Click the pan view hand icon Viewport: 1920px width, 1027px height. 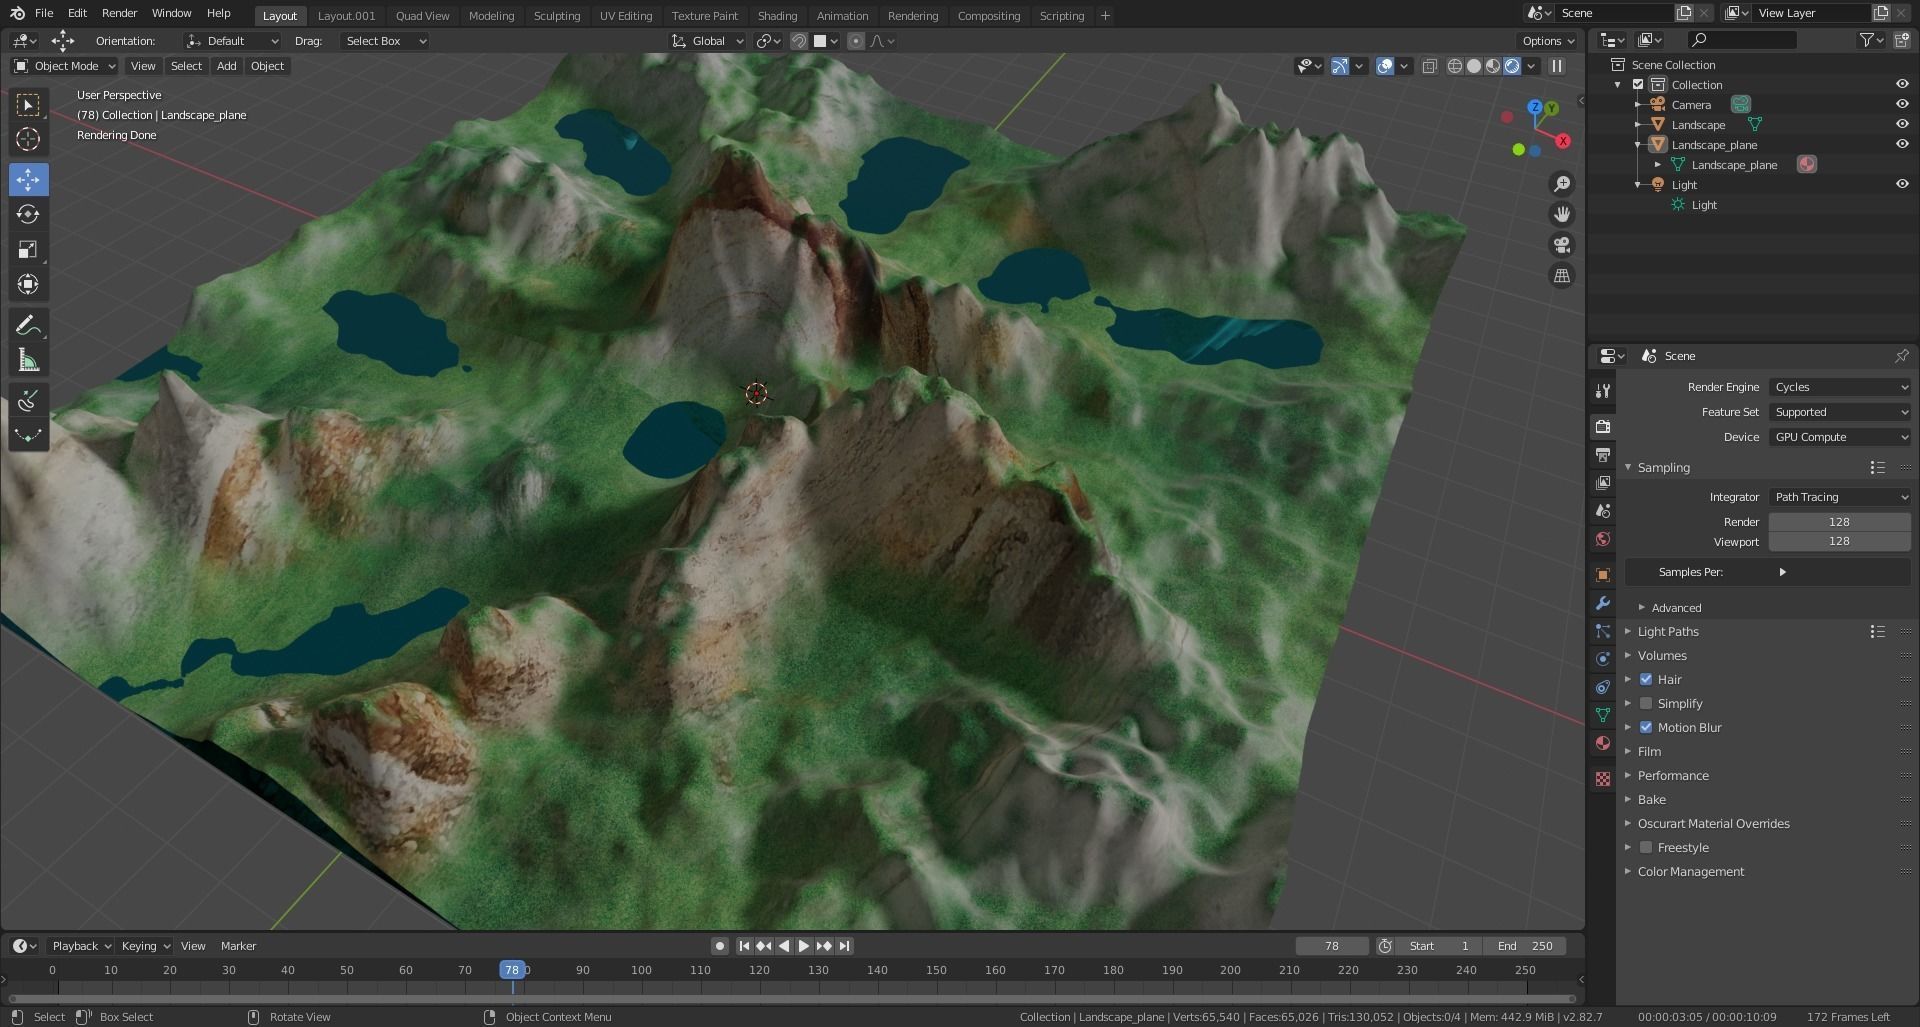click(1561, 214)
